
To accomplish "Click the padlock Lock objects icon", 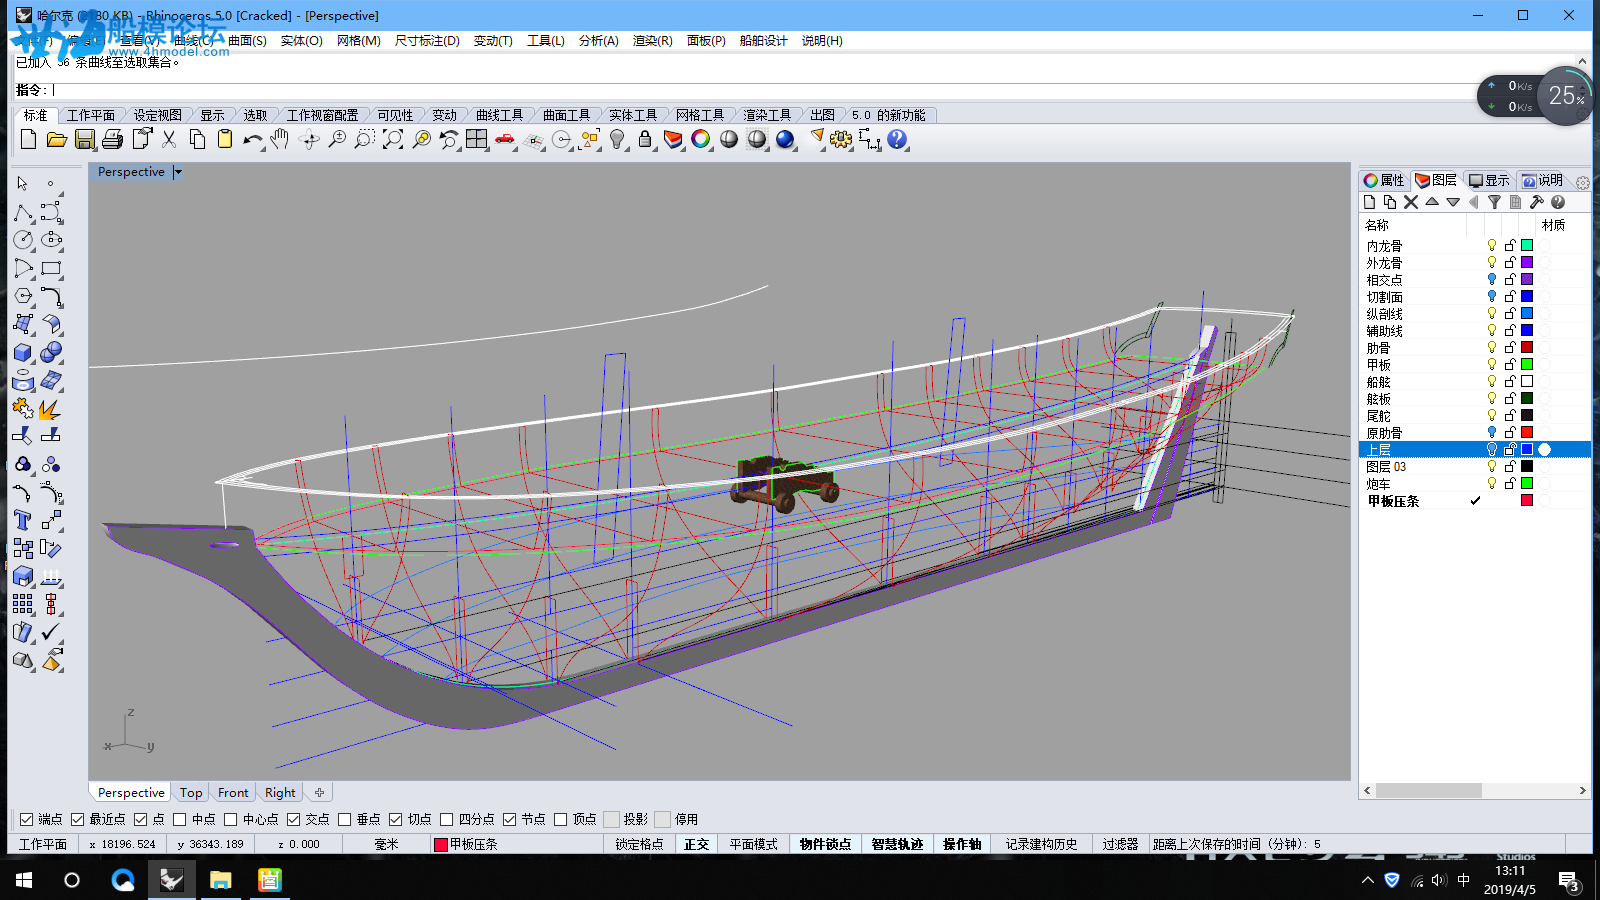I will click(x=645, y=139).
